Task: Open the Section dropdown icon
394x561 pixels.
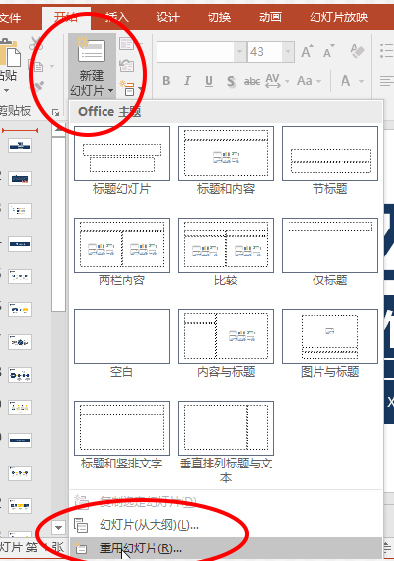Action: point(130,88)
